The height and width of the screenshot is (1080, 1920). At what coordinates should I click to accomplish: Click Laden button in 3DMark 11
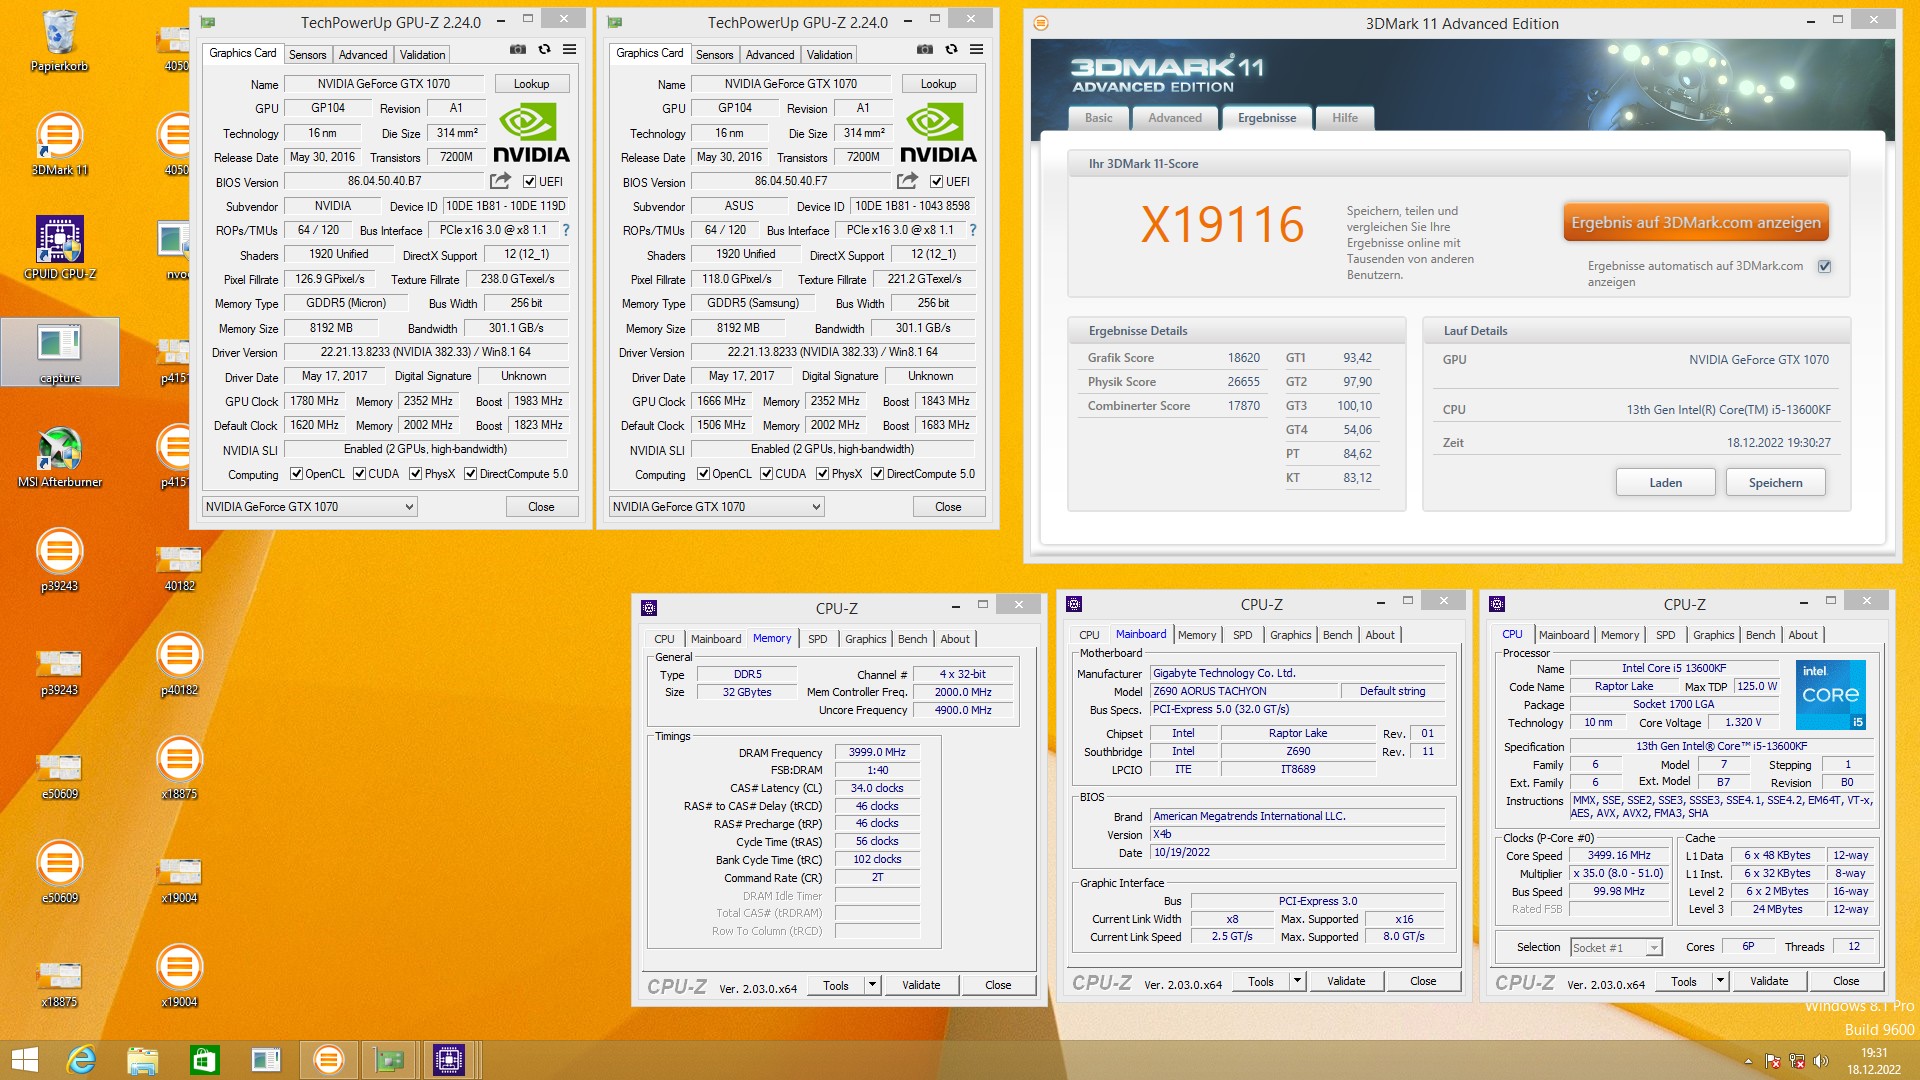coord(1665,482)
